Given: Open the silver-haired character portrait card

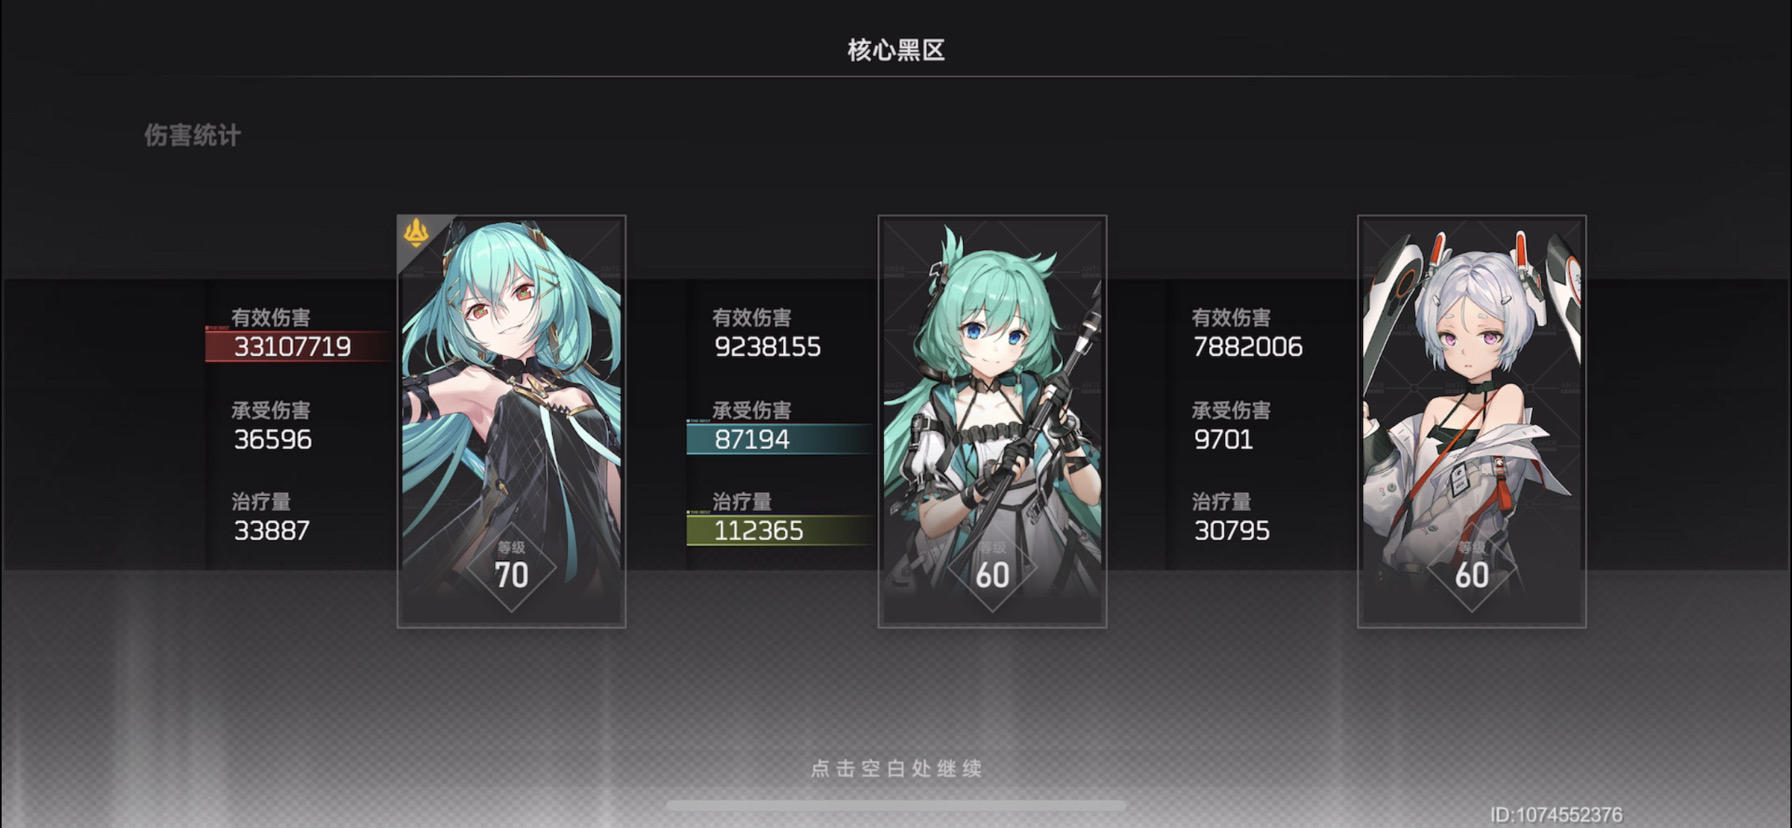Looking at the screenshot, I should 1471,421.
